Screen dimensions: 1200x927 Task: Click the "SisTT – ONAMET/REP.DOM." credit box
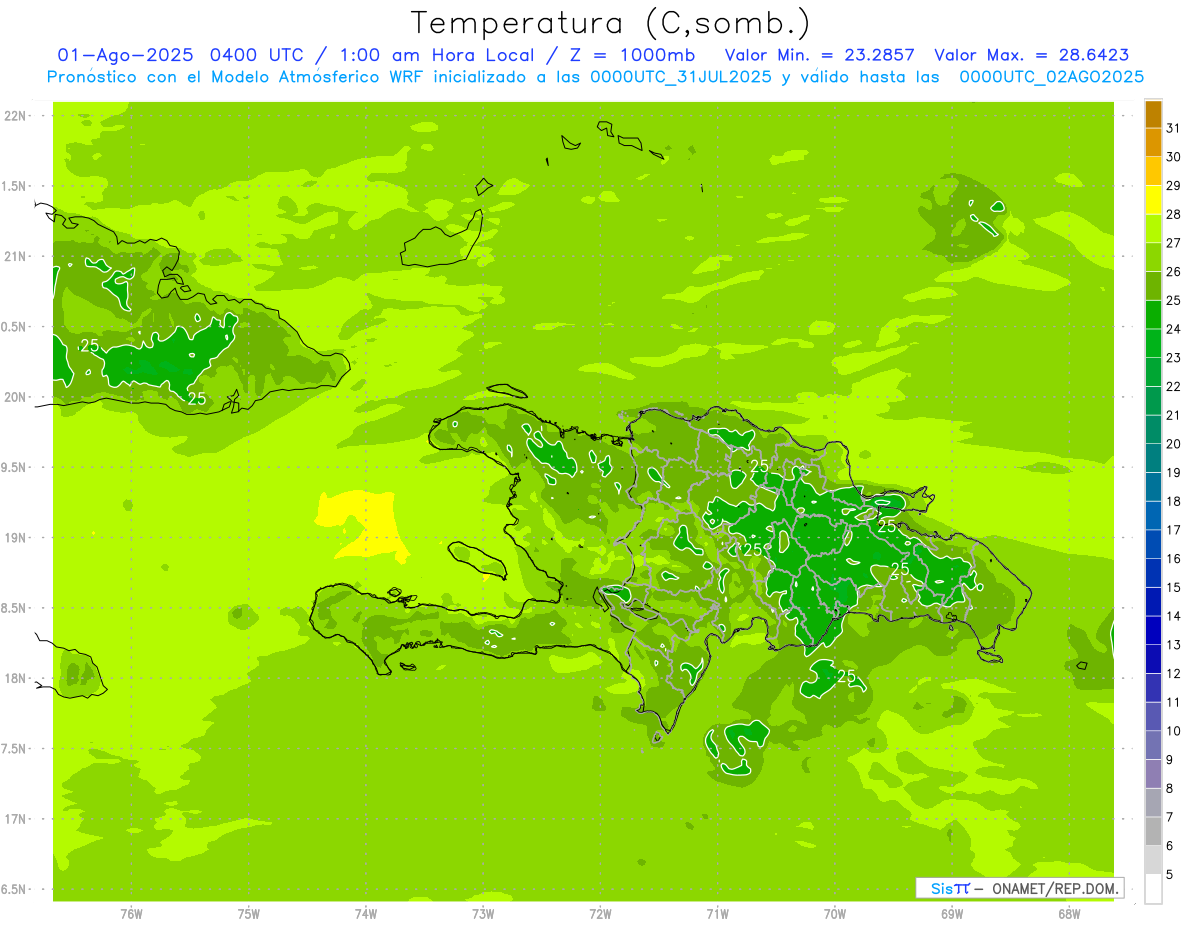1019,888
